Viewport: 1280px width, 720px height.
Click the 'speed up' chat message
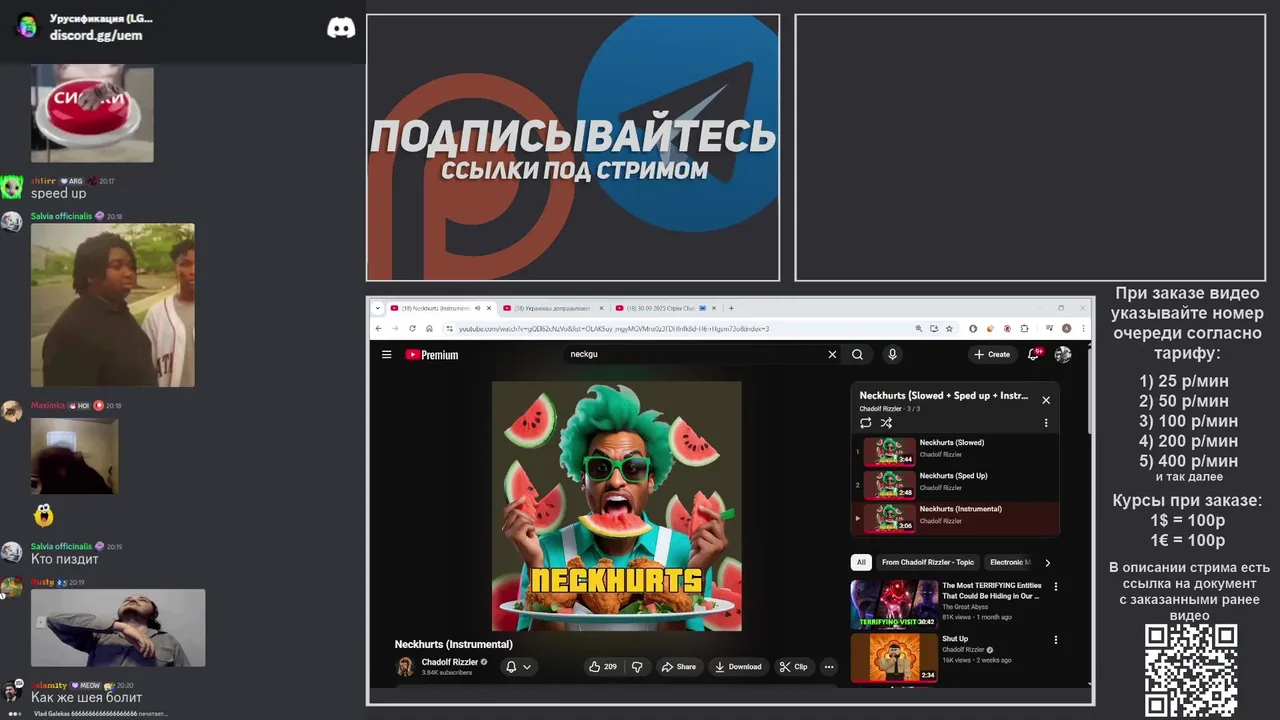click(x=58, y=193)
